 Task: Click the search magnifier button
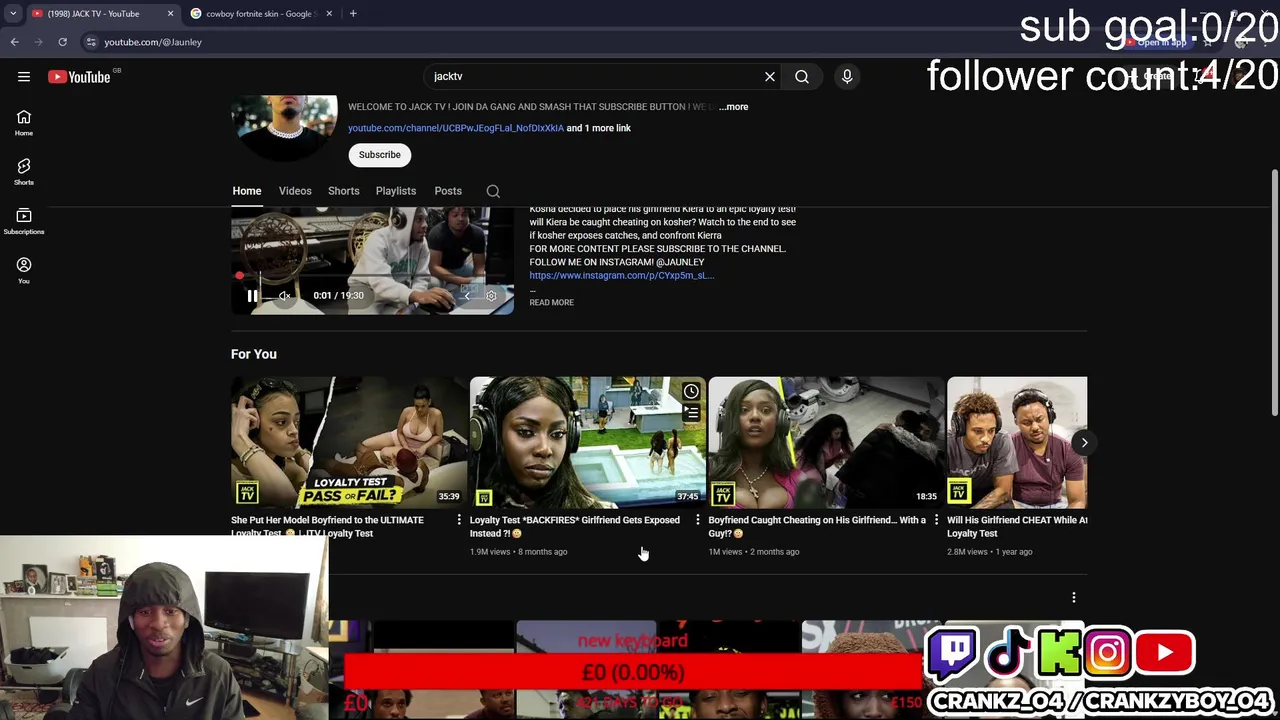[x=802, y=76]
